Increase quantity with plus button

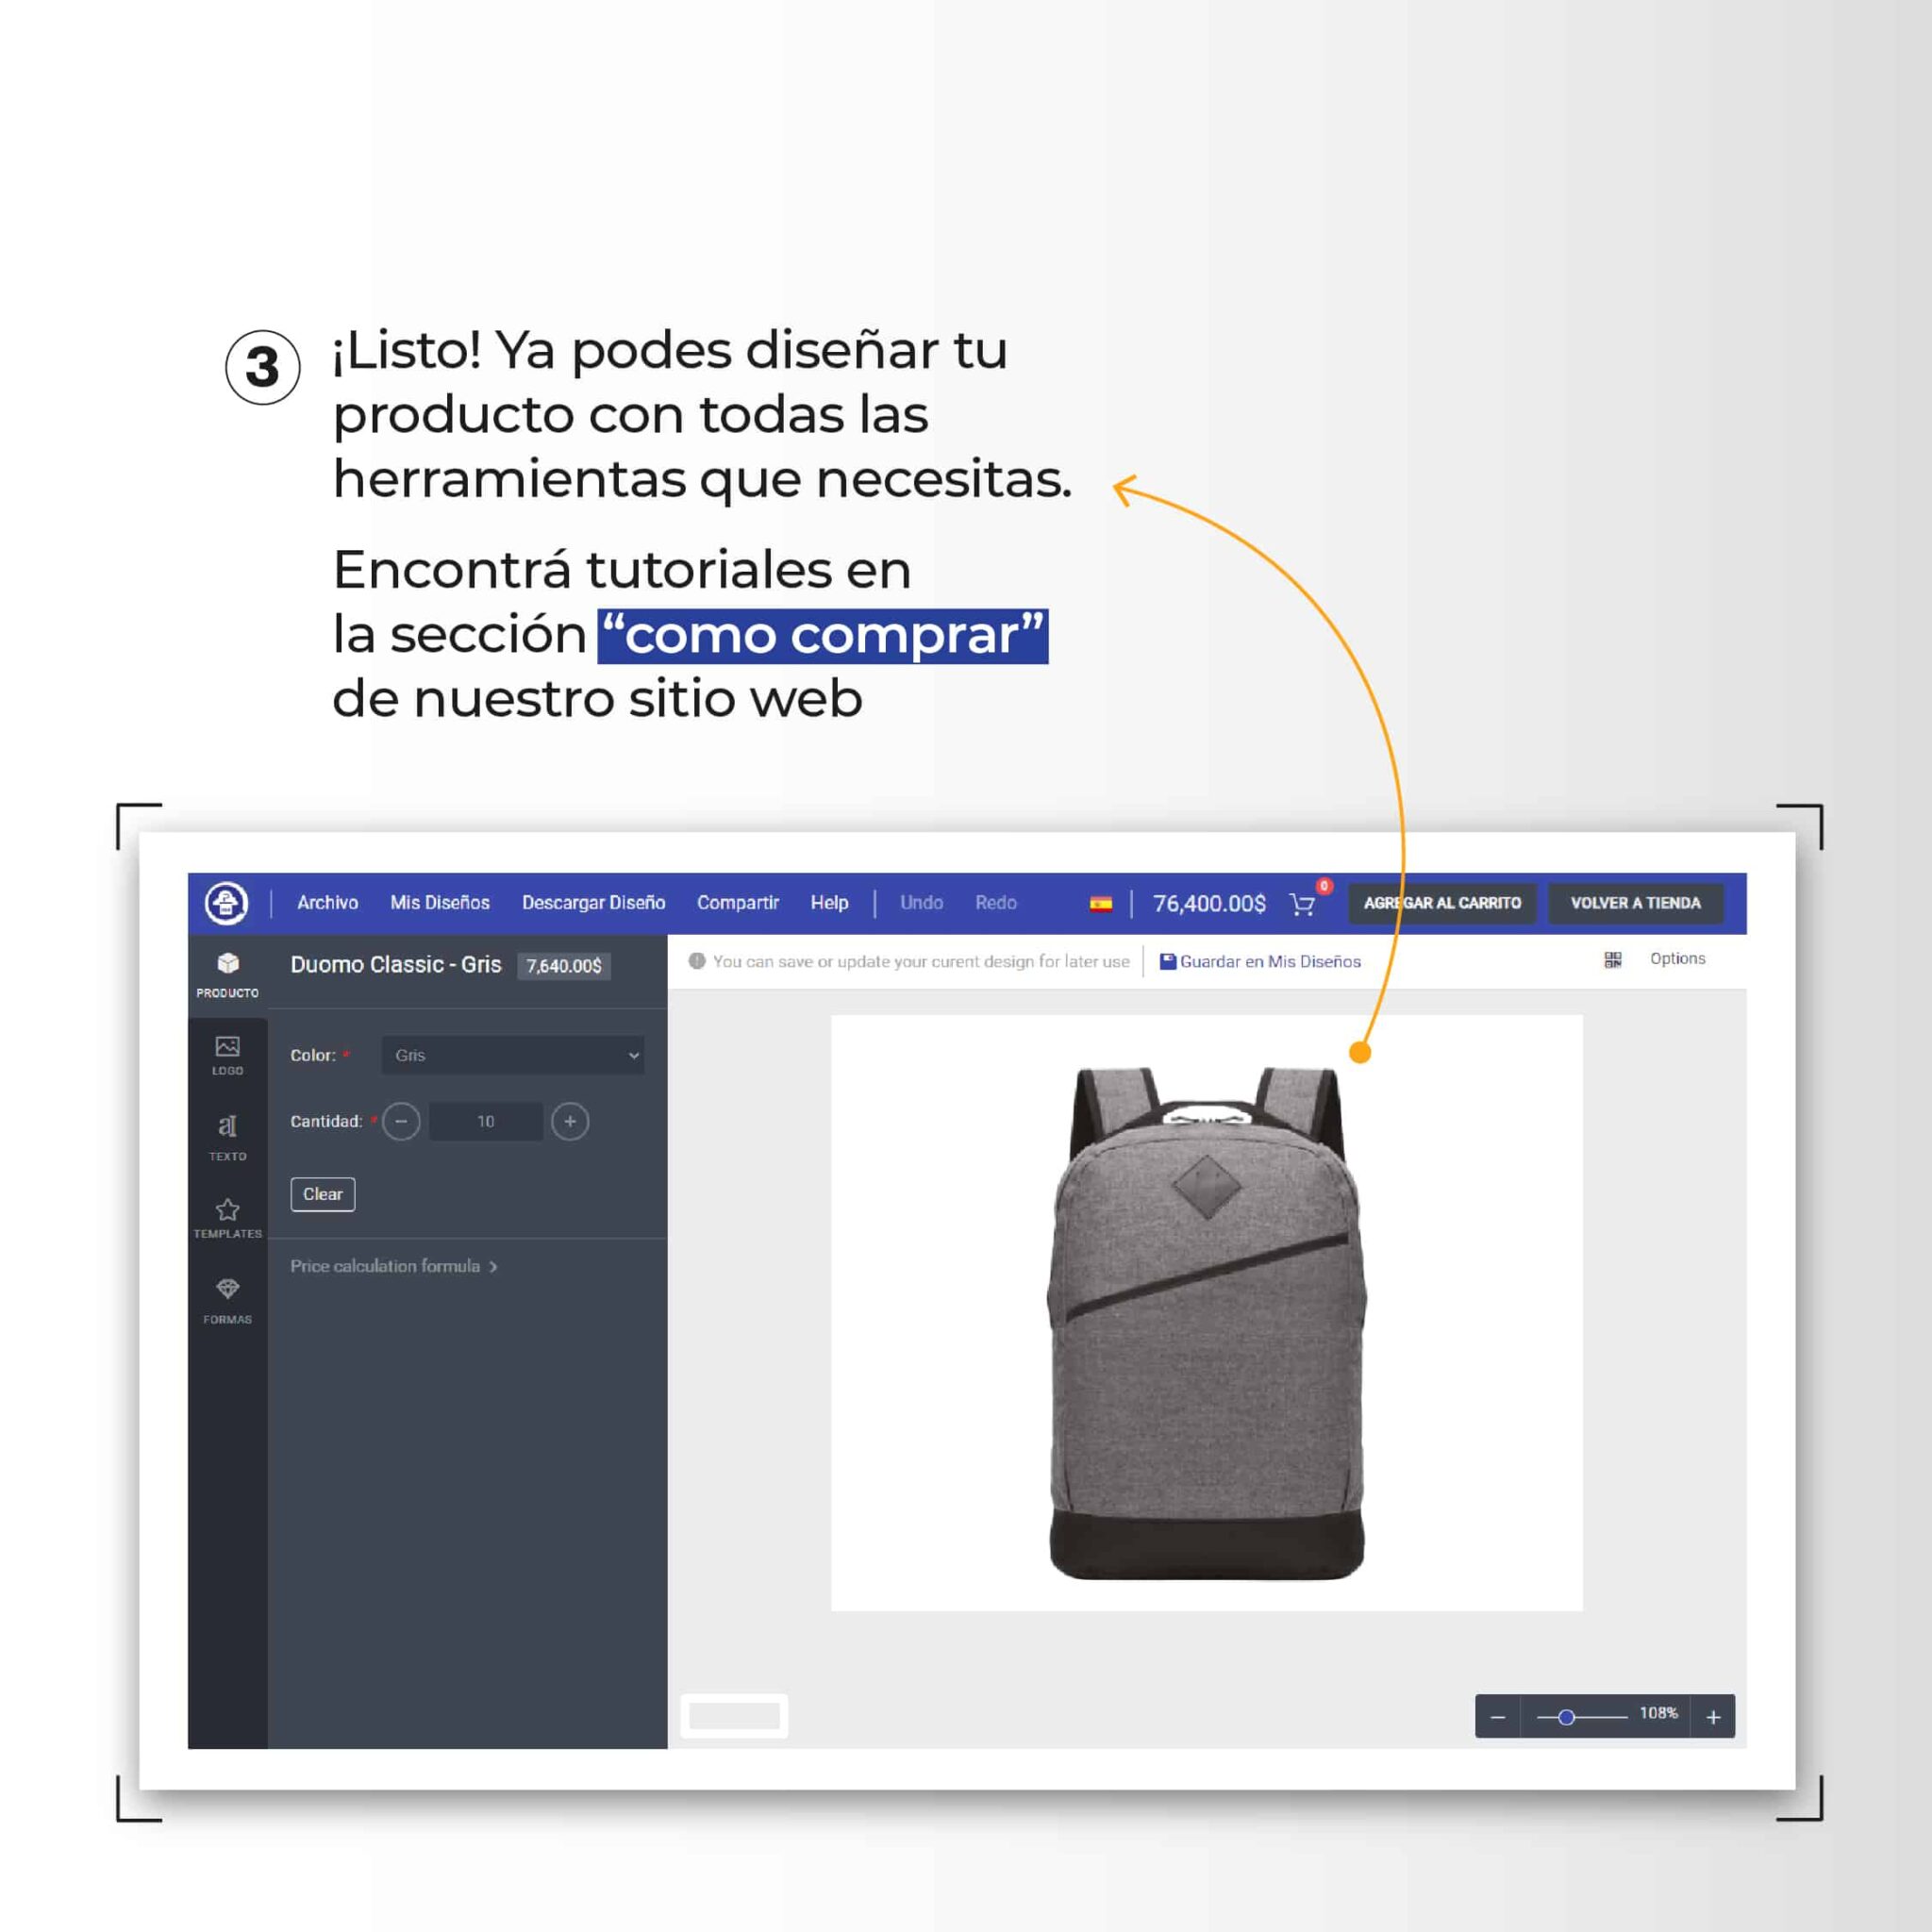(570, 1121)
